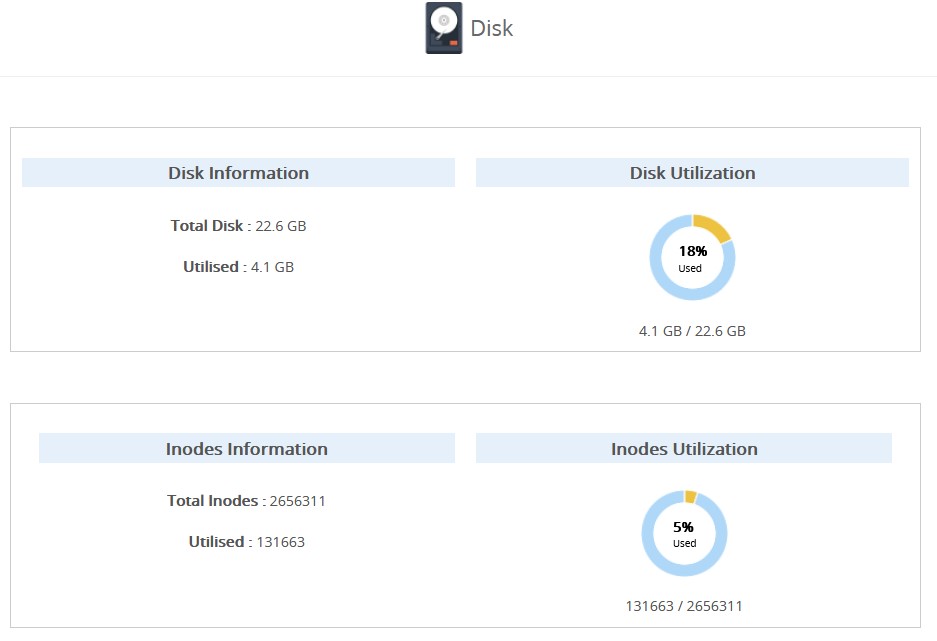Click the Disk drive icon in the header
The height and width of the screenshot is (641, 937).
443,27
